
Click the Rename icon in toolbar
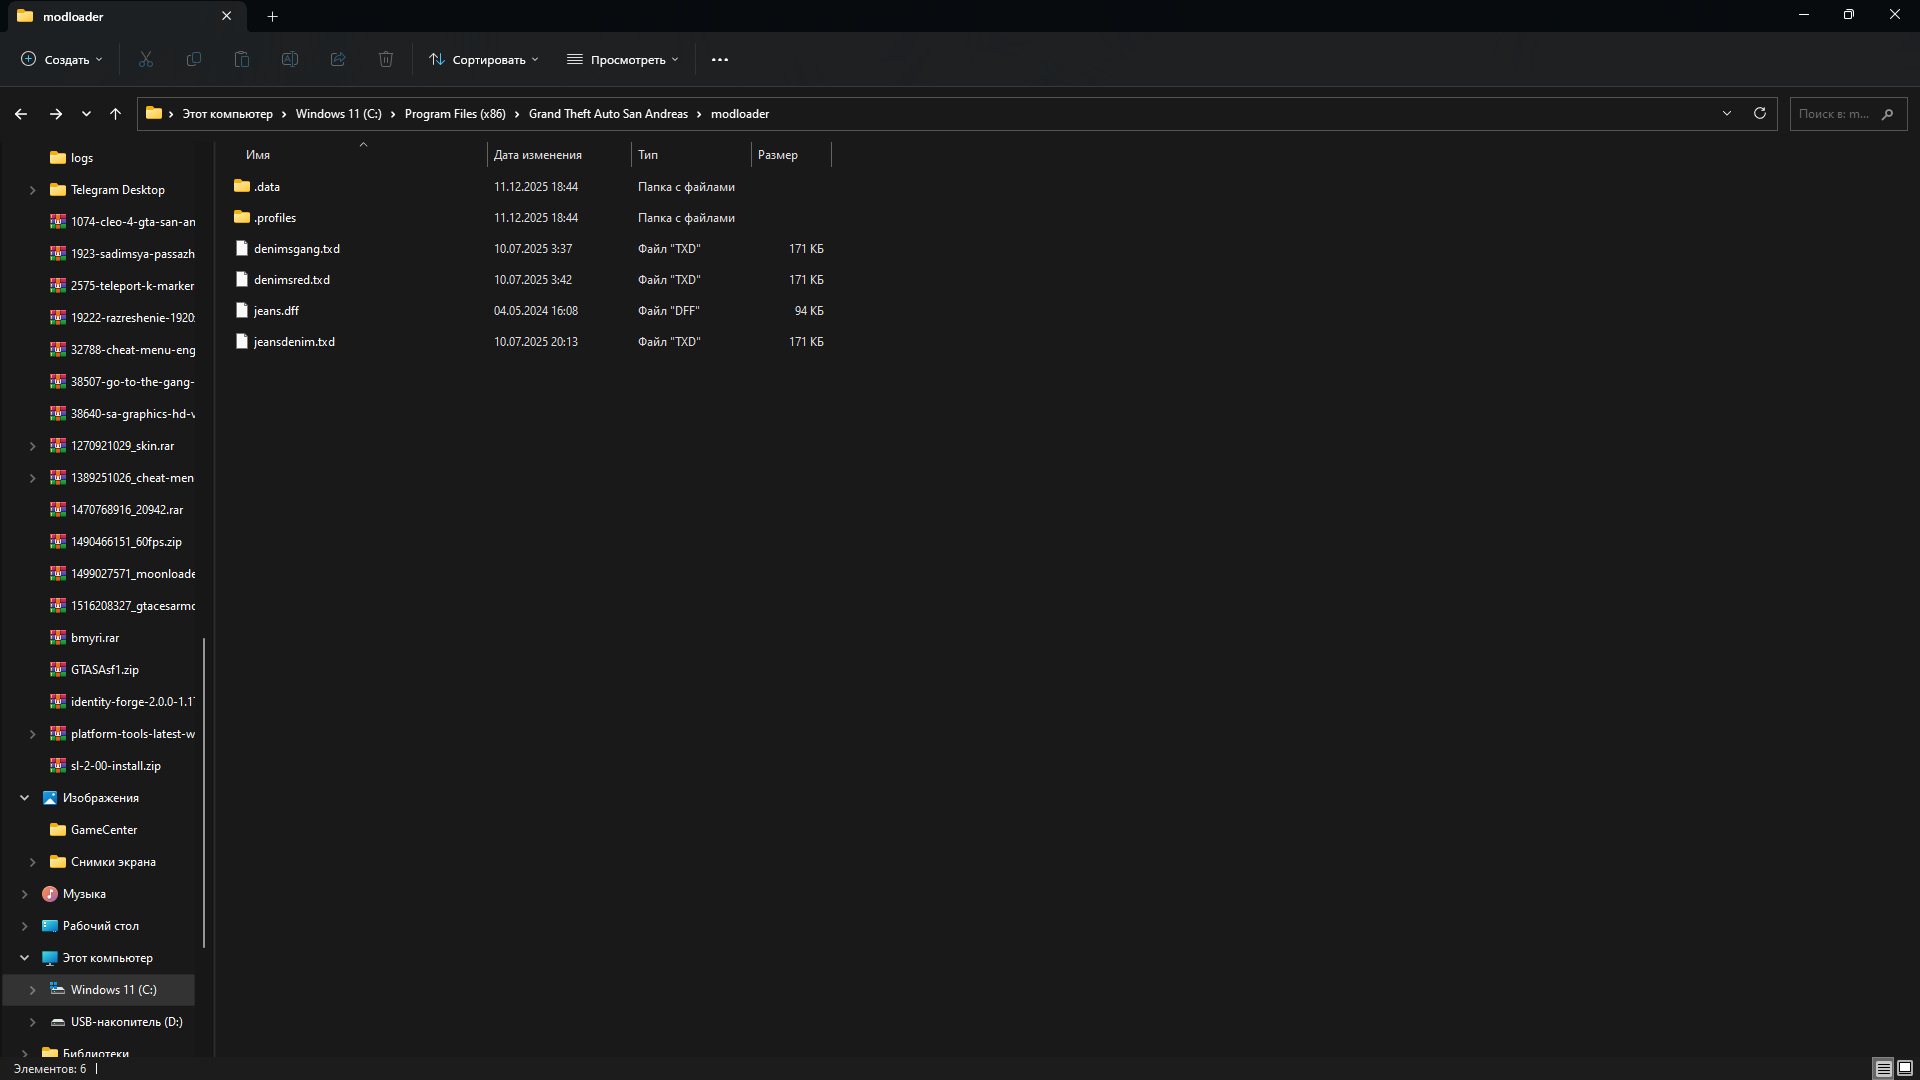(290, 60)
